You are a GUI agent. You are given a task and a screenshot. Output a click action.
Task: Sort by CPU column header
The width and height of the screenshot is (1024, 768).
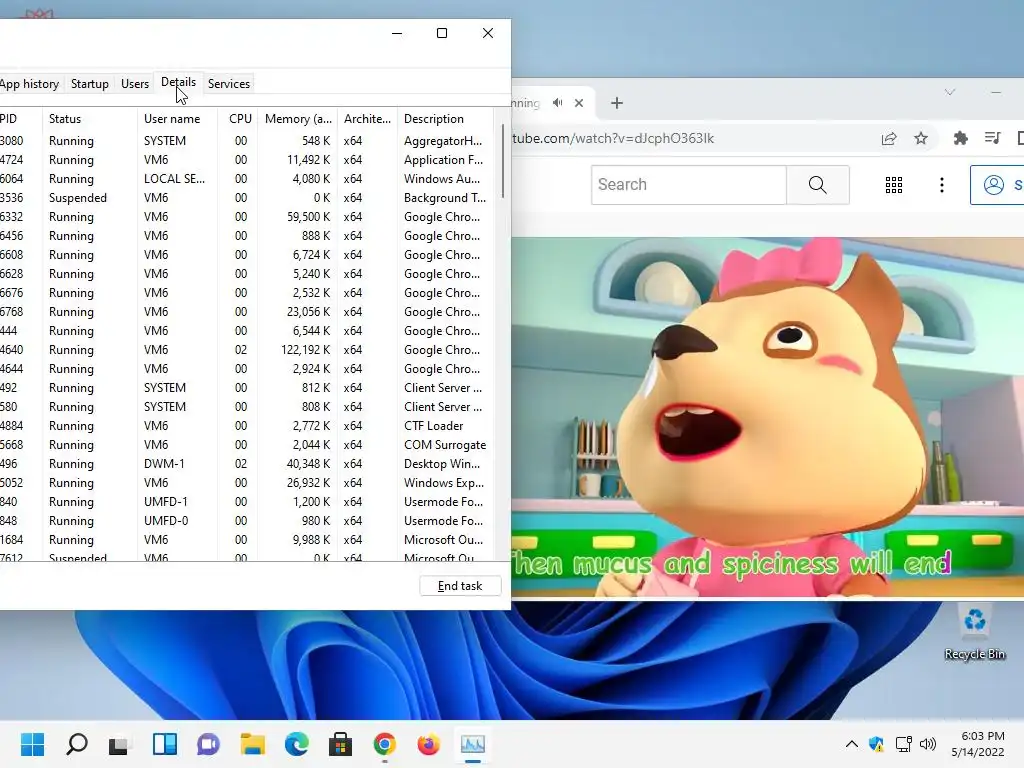click(238, 119)
